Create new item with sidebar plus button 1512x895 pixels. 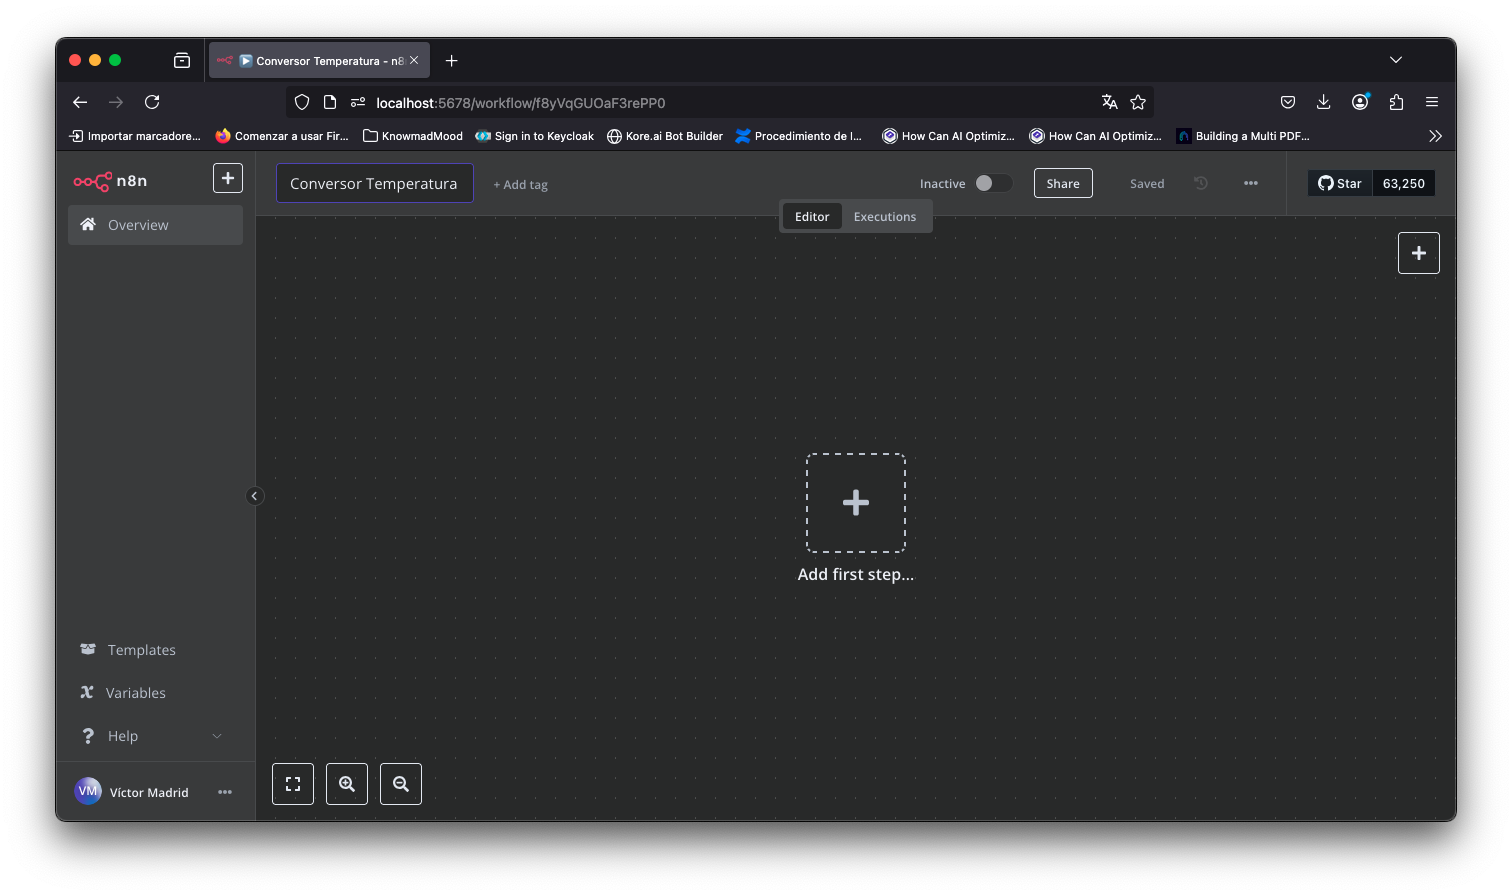[228, 178]
